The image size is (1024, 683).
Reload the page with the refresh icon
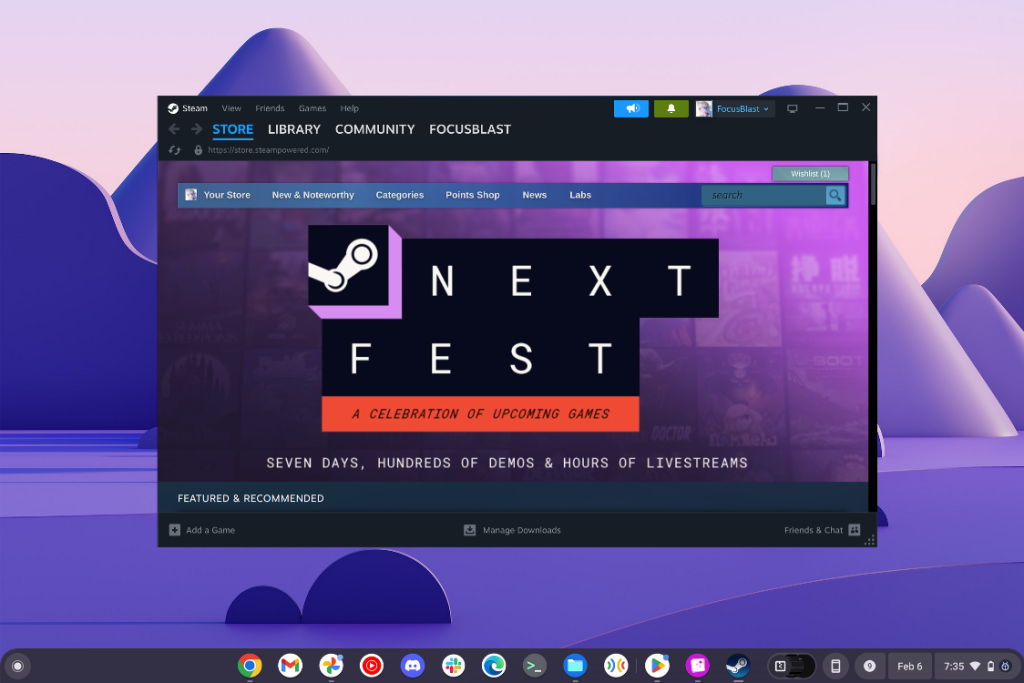click(x=174, y=150)
